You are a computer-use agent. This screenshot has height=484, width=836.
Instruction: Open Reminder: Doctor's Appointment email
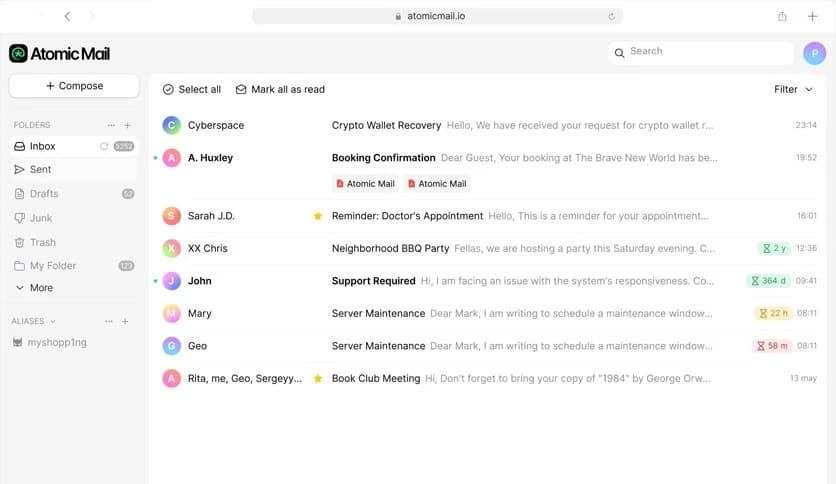[488, 216]
